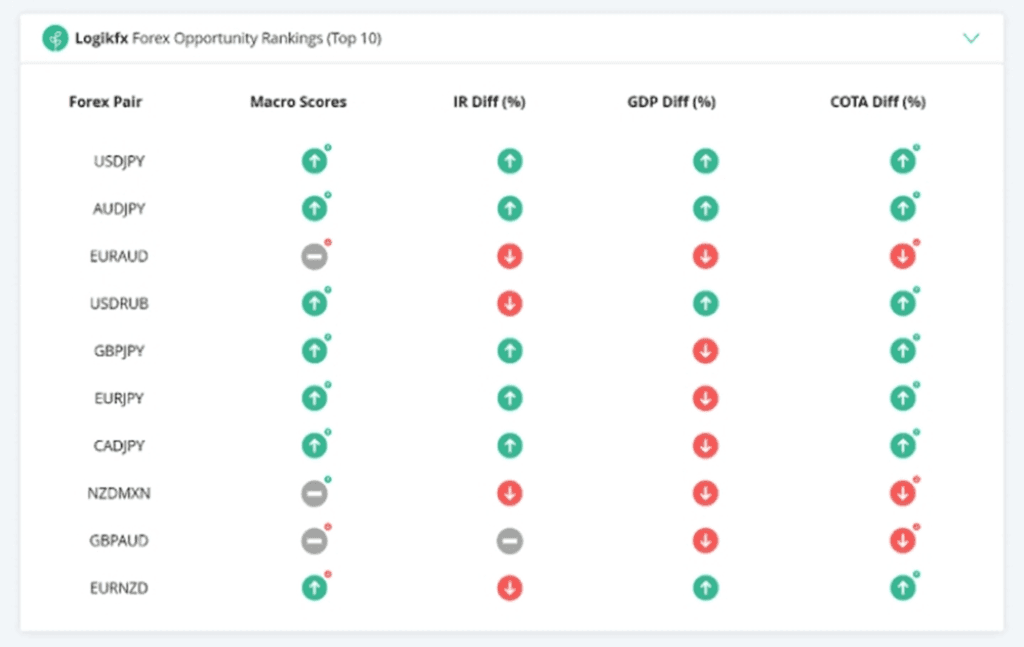Click EURAUD GDP Diff down arrow

(x=705, y=256)
